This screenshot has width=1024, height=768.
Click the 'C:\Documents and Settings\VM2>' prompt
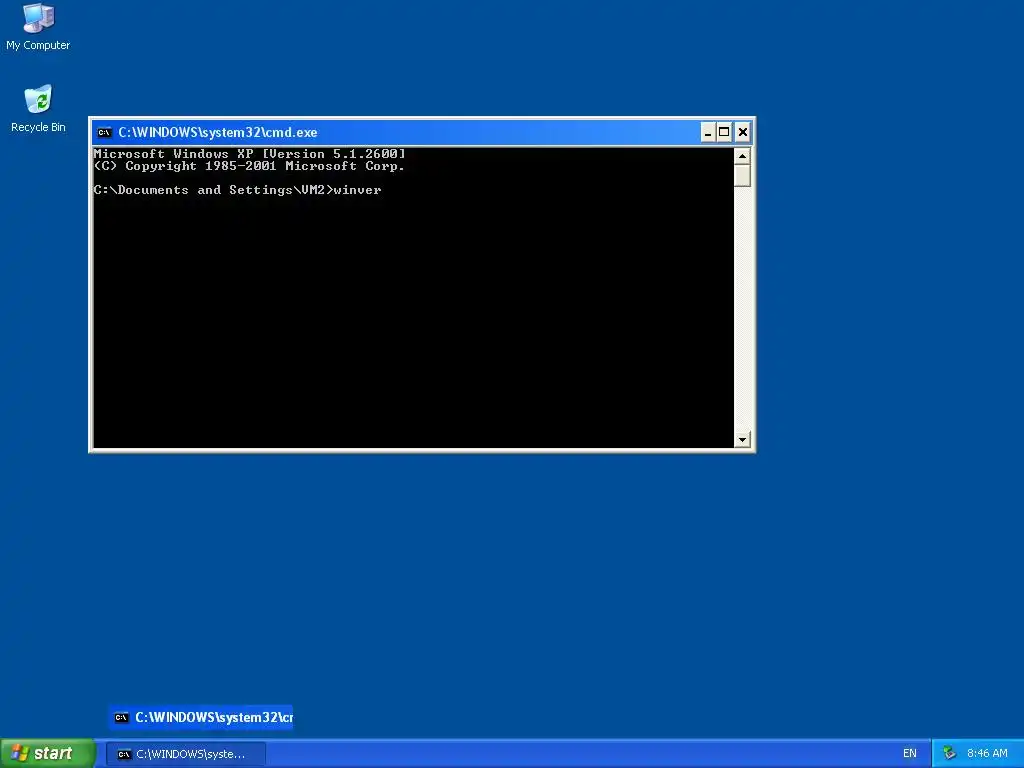coord(213,190)
